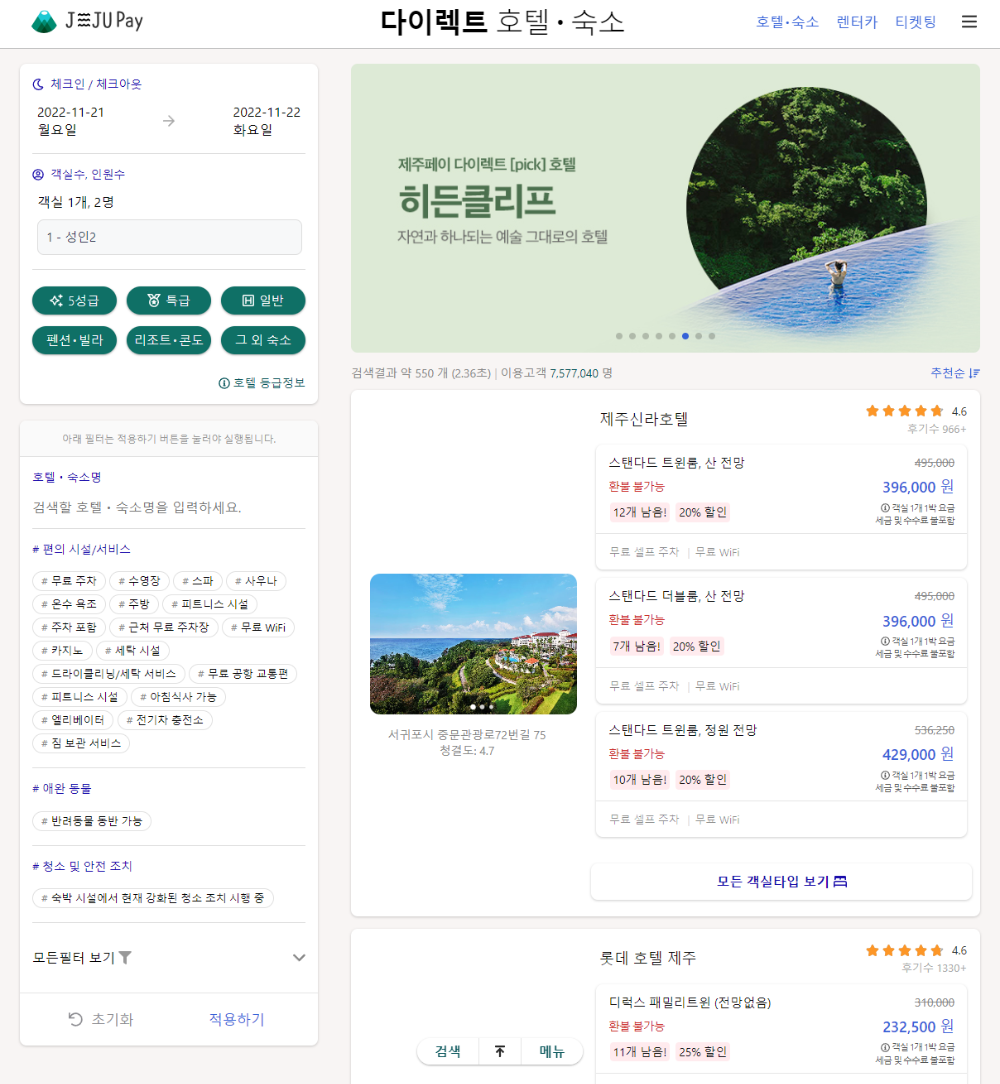Viewport: 1000px width, 1084px height.
Task: Click the 적용하기 apply button
Action: [237, 1019]
